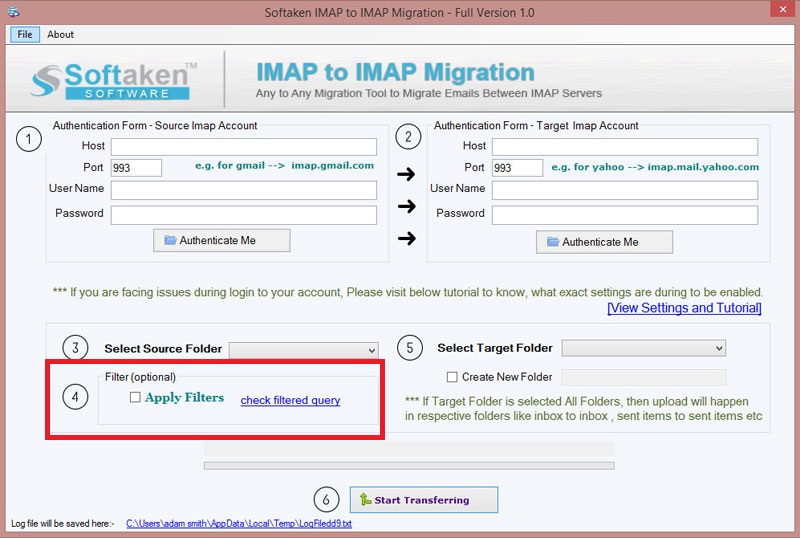The height and width of the screenshot is (538, 800).
Task: Expand the Select Source Folder dropdown
Action: pos(304,350)
